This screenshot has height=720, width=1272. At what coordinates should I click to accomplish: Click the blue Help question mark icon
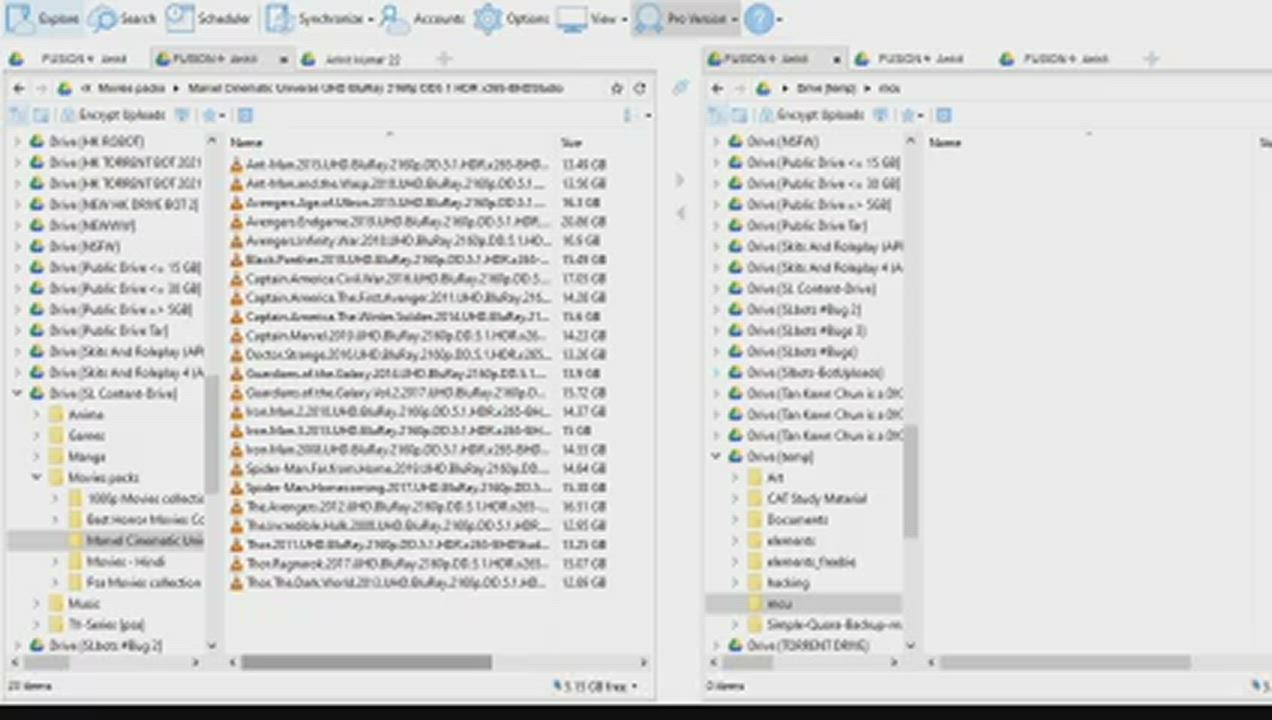[x=760, y=18]
